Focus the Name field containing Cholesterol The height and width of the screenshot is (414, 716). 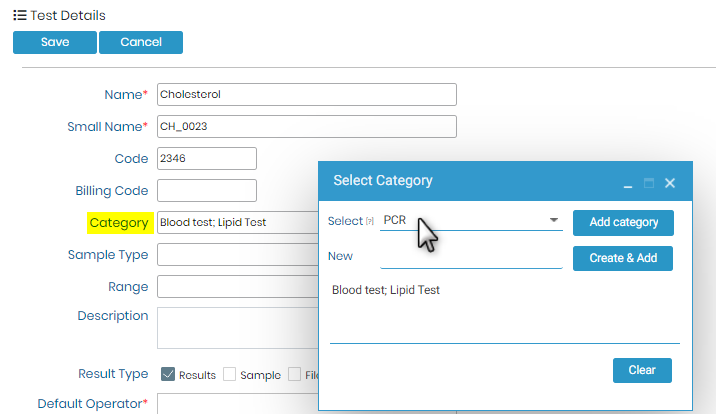click(307, 94)
